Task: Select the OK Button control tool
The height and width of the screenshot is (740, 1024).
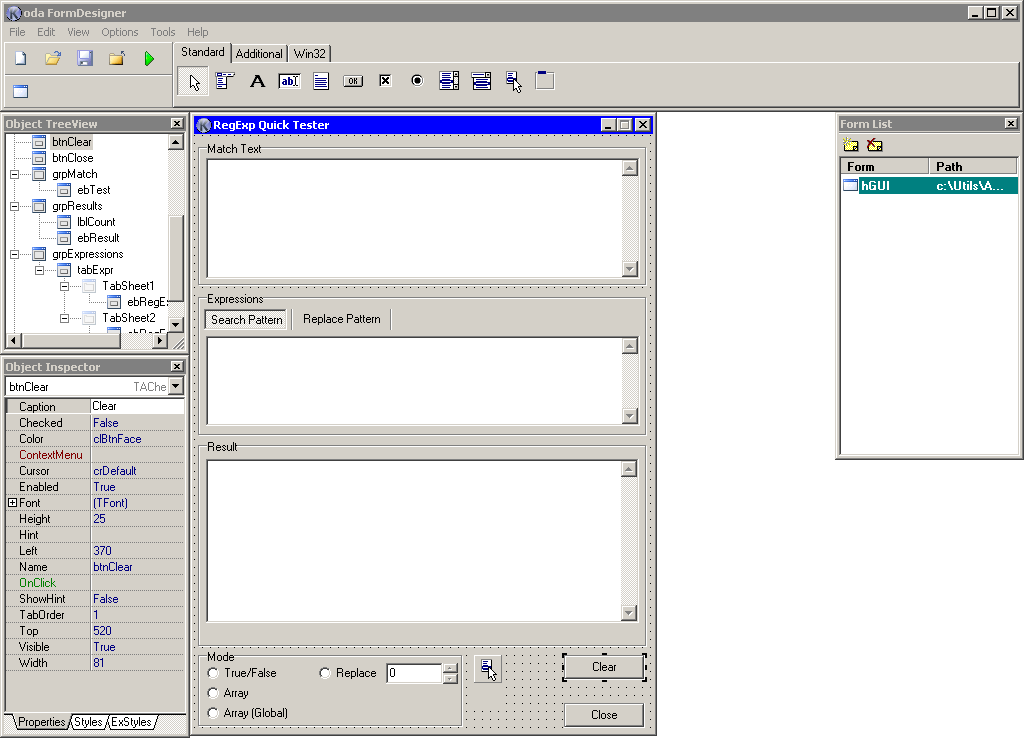Action: click(x=353, y=81)
